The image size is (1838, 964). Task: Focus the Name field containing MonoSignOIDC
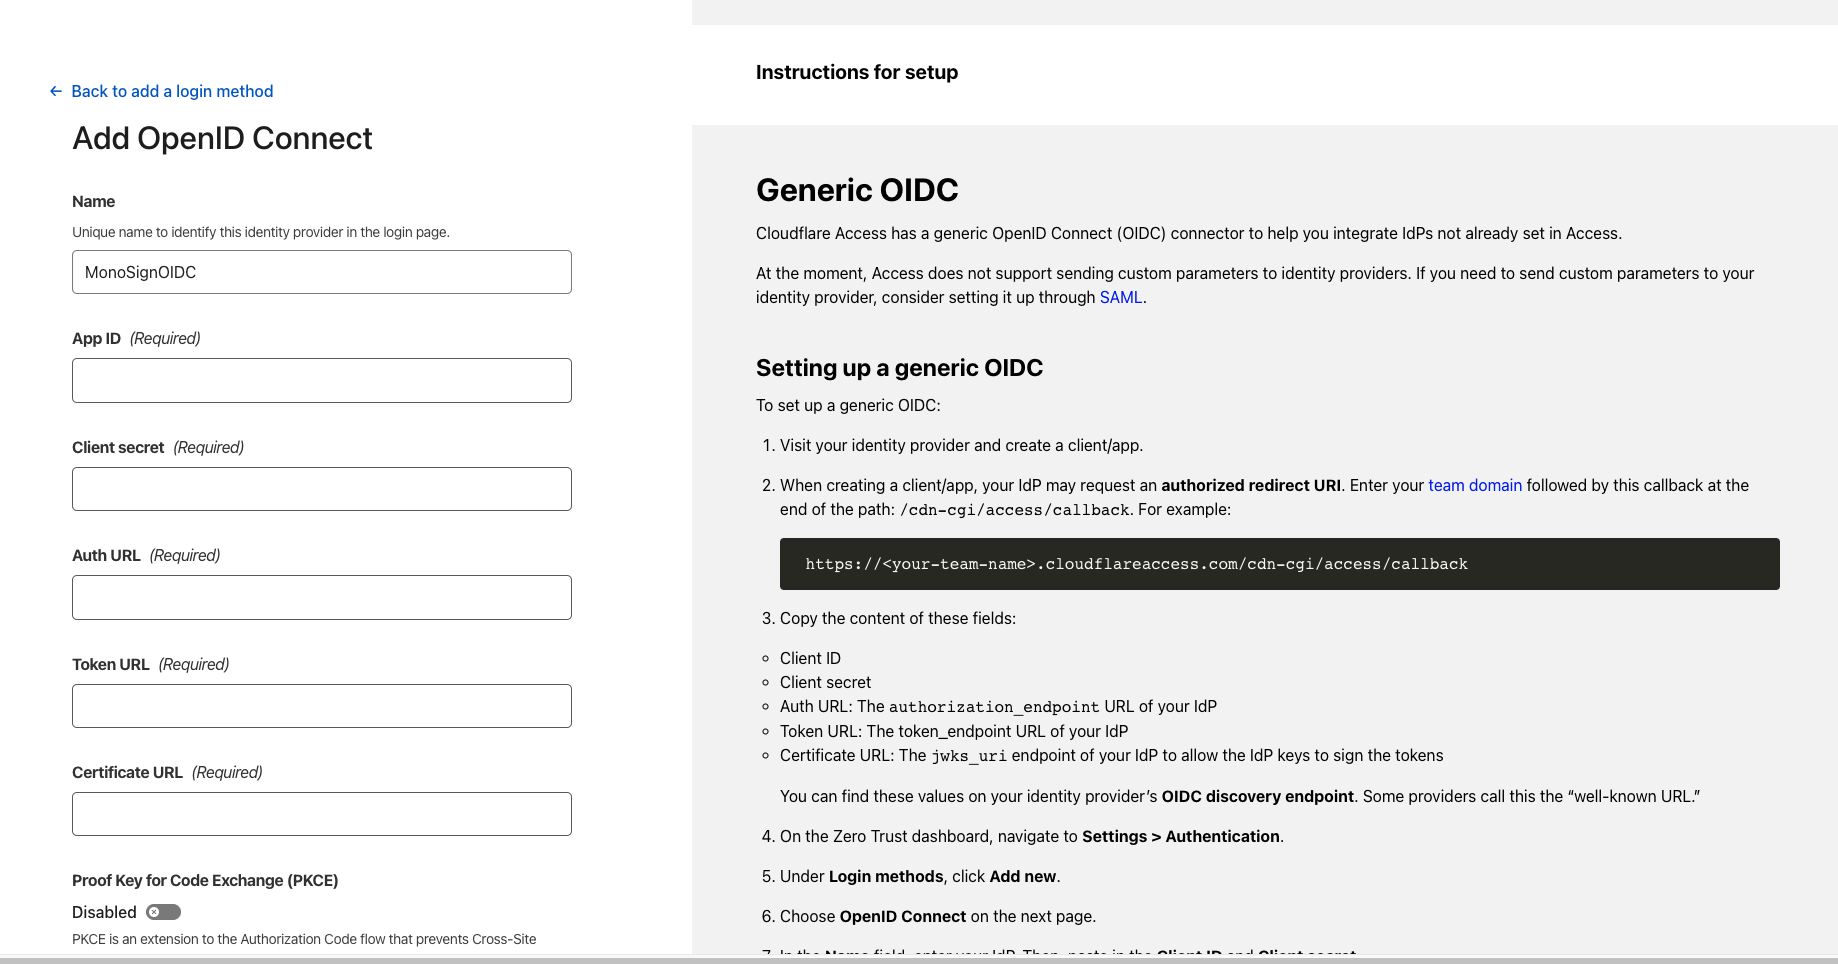(321, 272)
